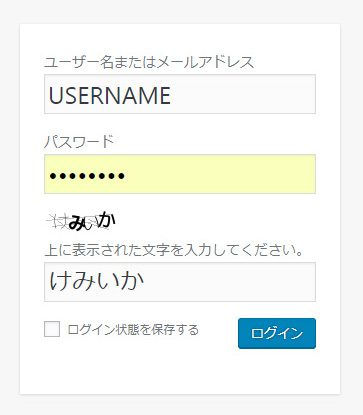Click the crossed-out faint CAPTCHA characters
363x415 pixels.
click(57, 221)
